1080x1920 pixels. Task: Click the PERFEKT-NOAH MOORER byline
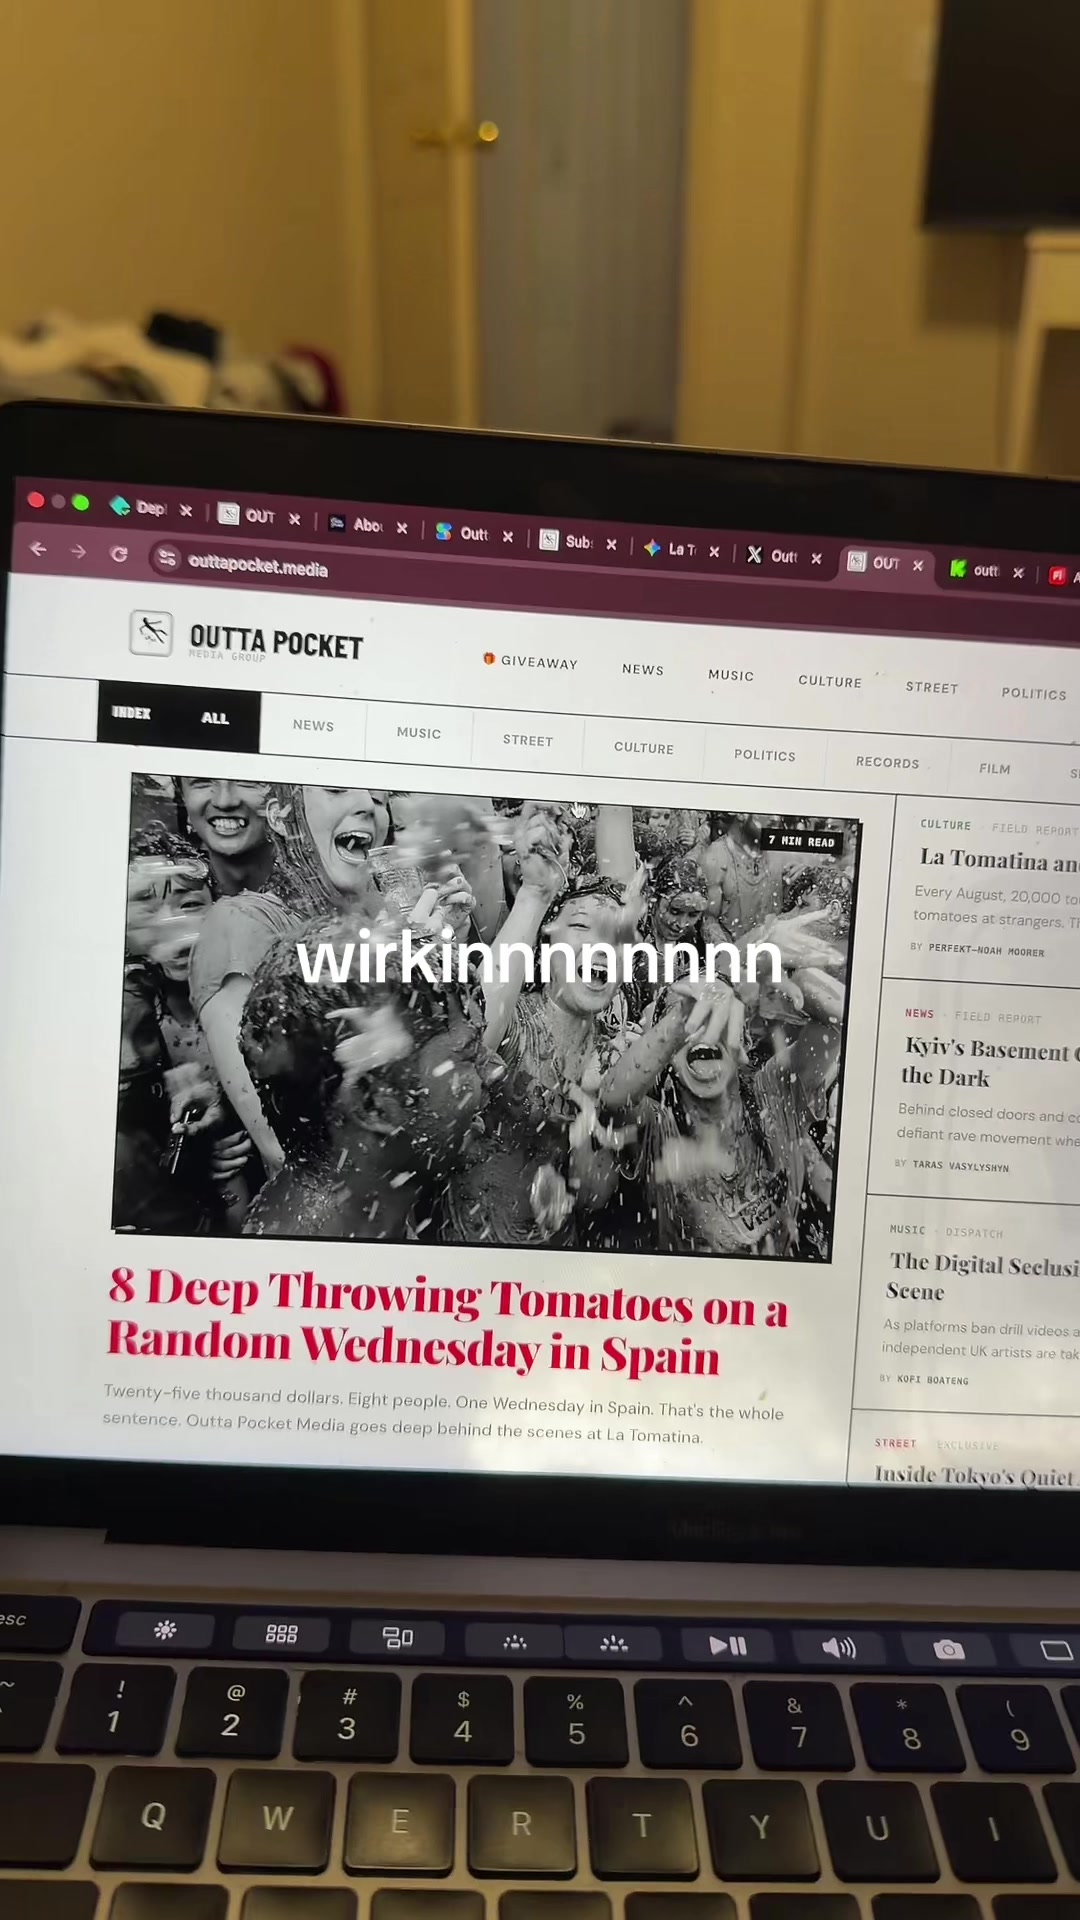point(986,950)
